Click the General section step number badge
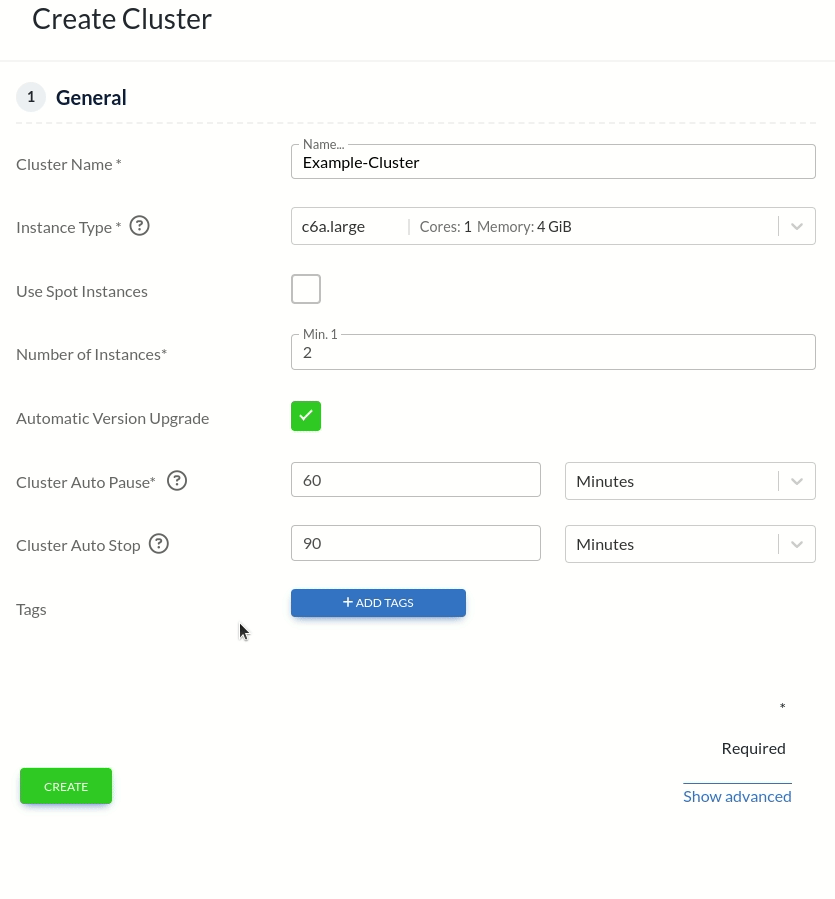This screenshot has height=899, width=835. coord(30,96)
